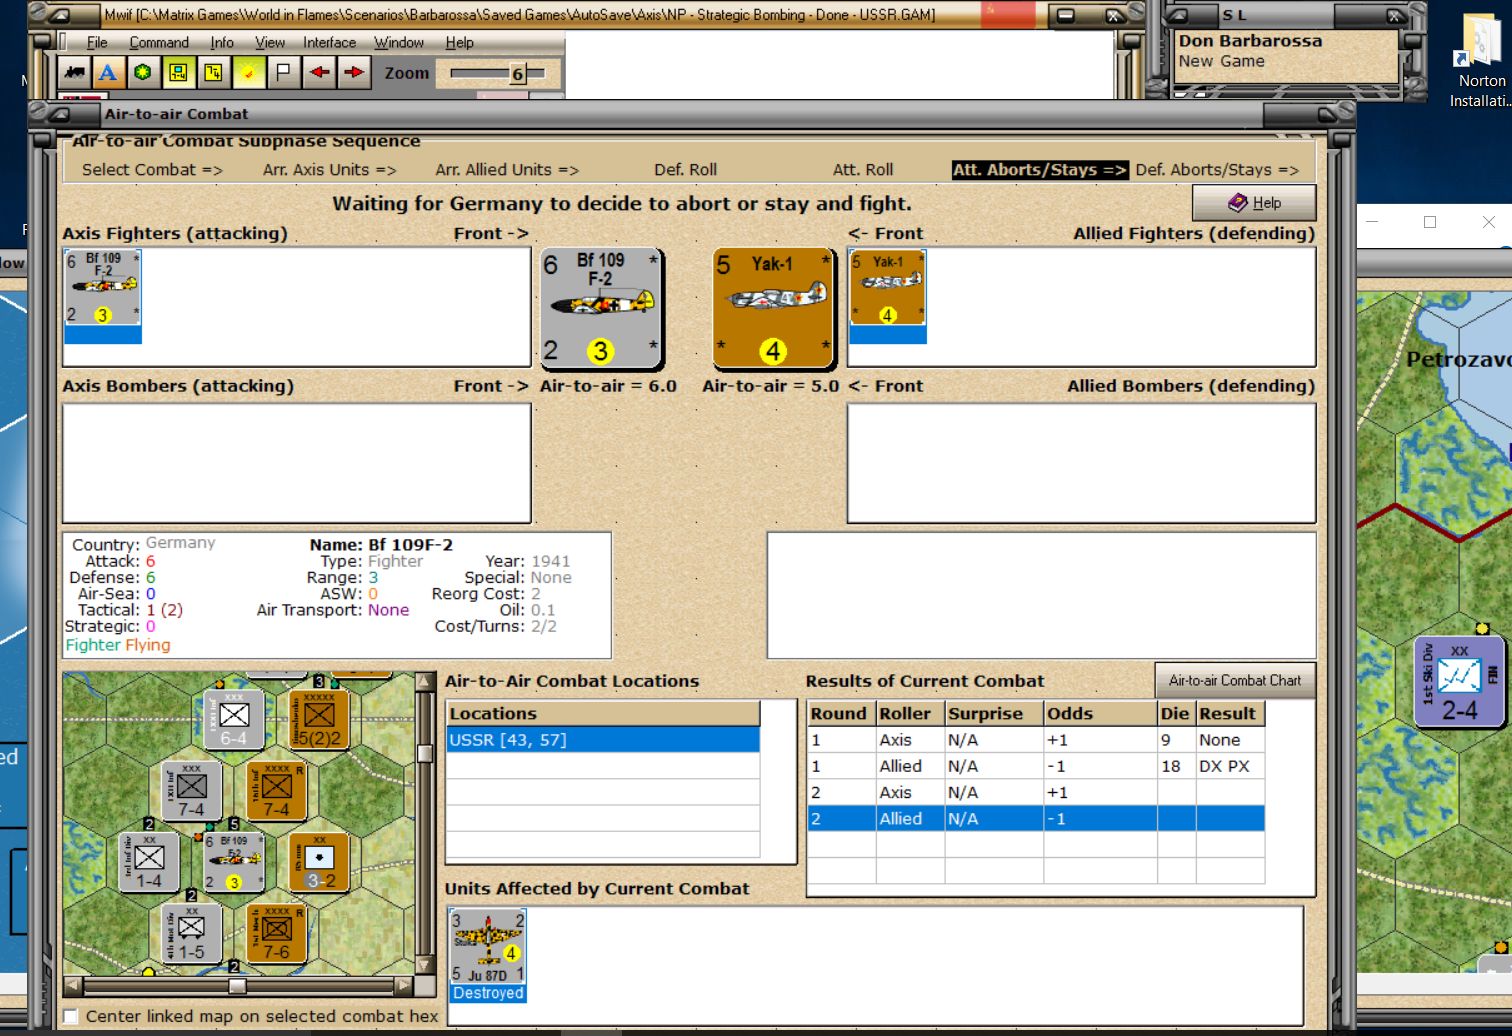
Task: Click the Help button in the combat window
Action: 1254,203
